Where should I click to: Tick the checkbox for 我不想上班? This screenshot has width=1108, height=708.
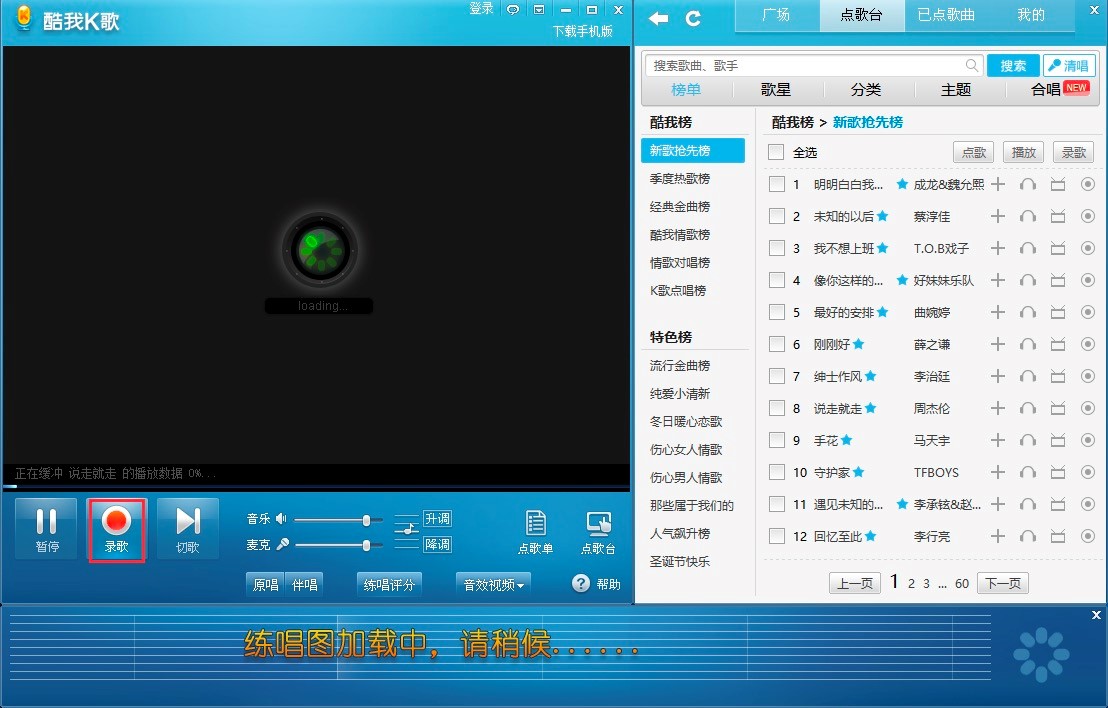(x=776, y=248)
